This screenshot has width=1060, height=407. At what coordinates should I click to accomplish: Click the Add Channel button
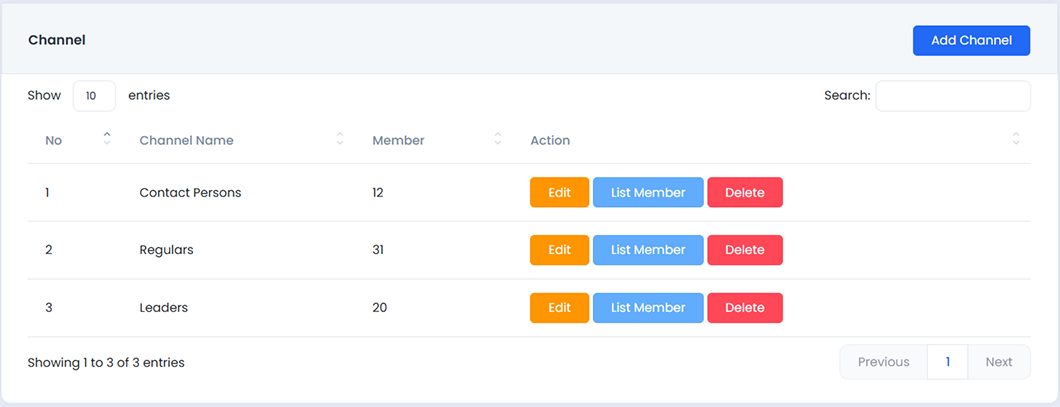(x=970, y=41)
